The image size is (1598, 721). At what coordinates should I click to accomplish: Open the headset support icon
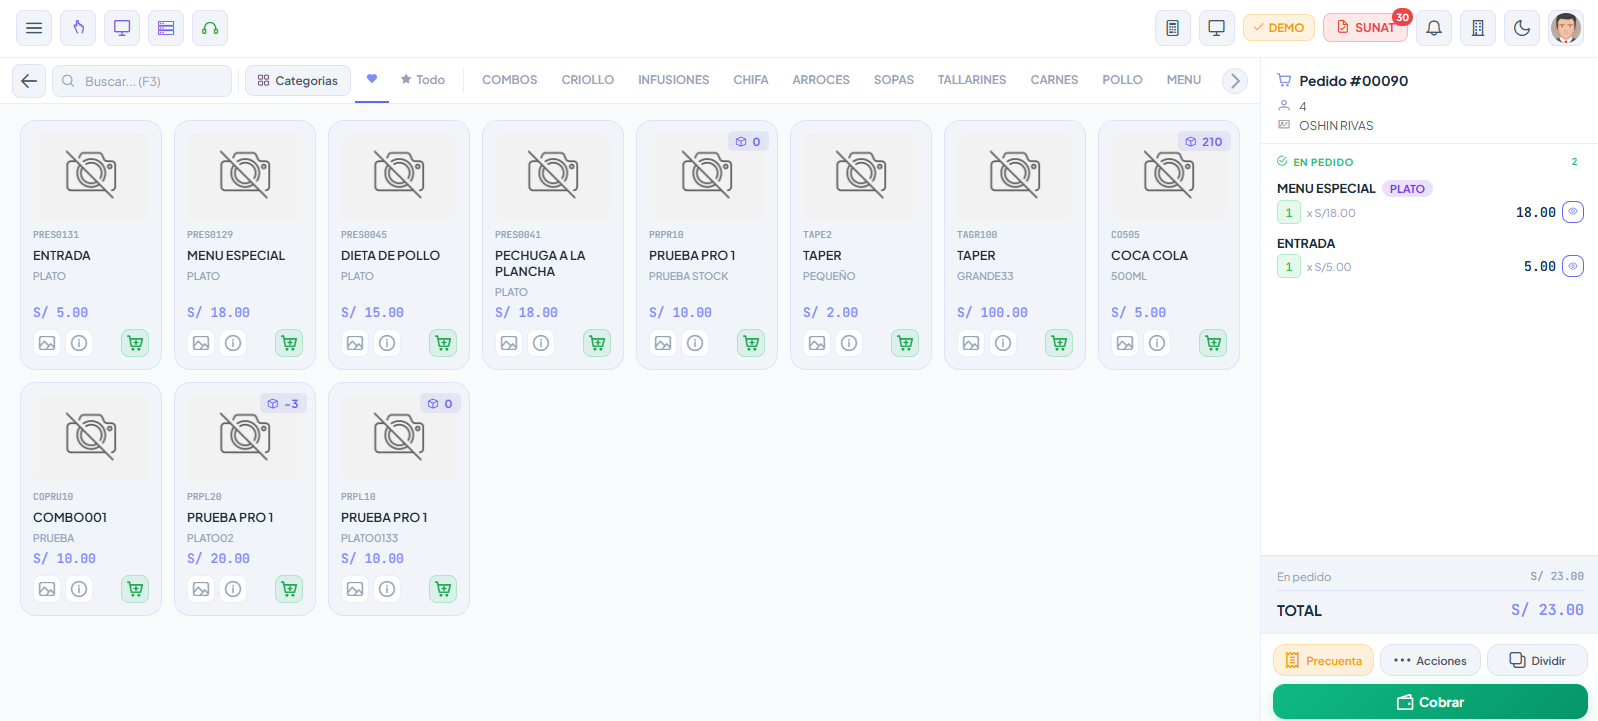pyautogui.click(x=210, y=28)
